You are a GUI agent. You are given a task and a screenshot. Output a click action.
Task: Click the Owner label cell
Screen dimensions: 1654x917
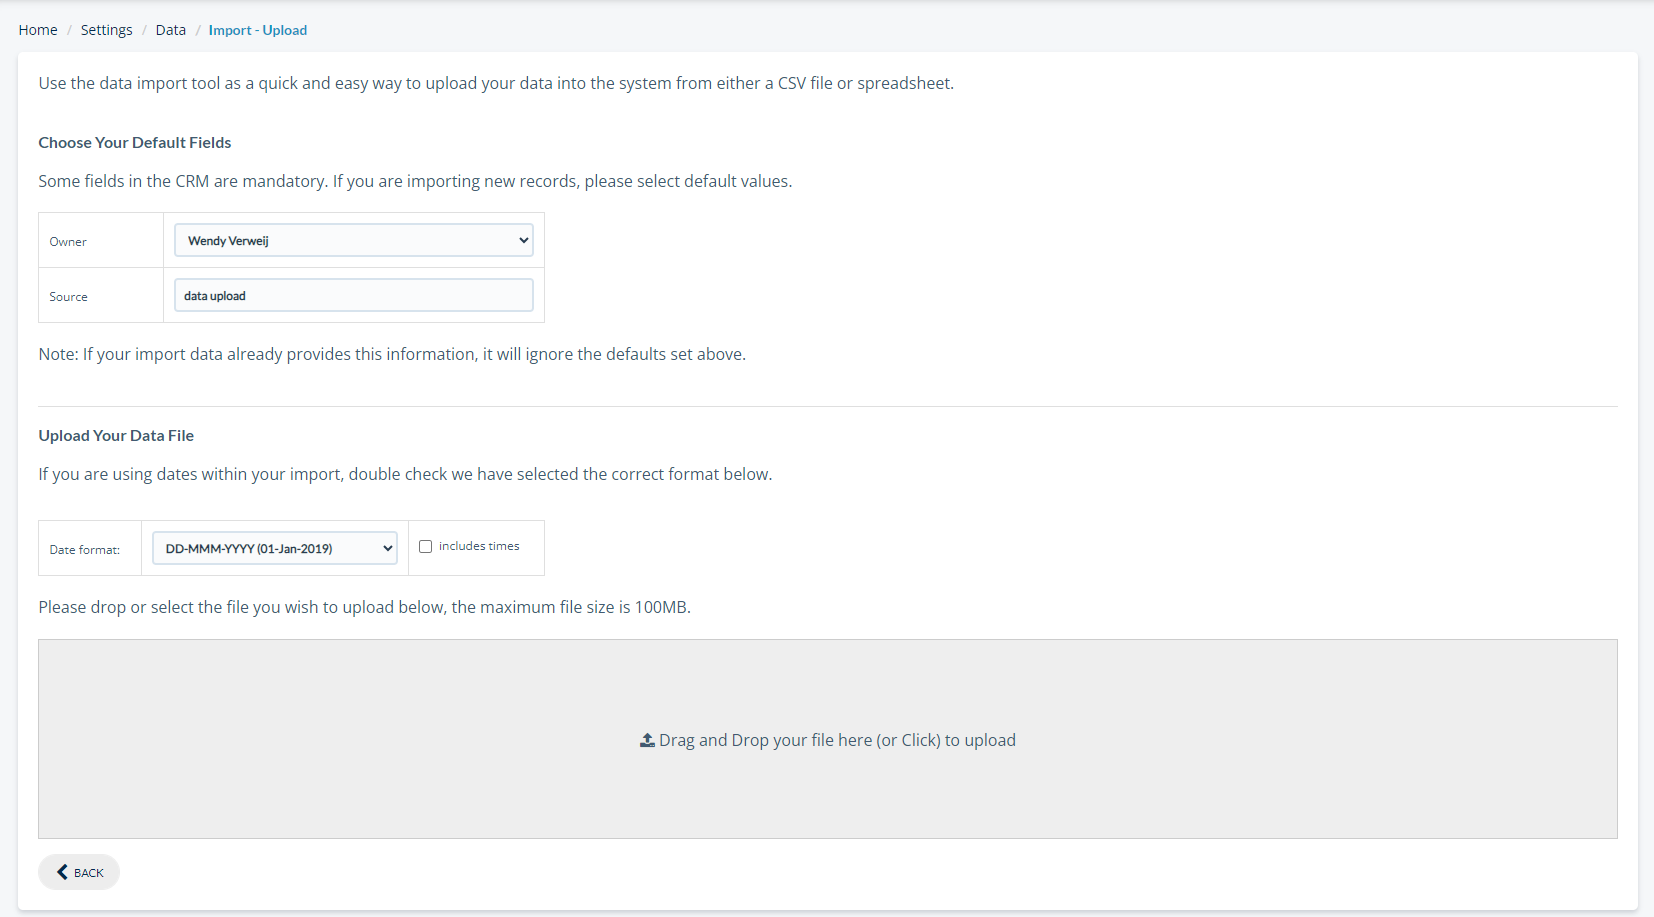pos(101,240)
